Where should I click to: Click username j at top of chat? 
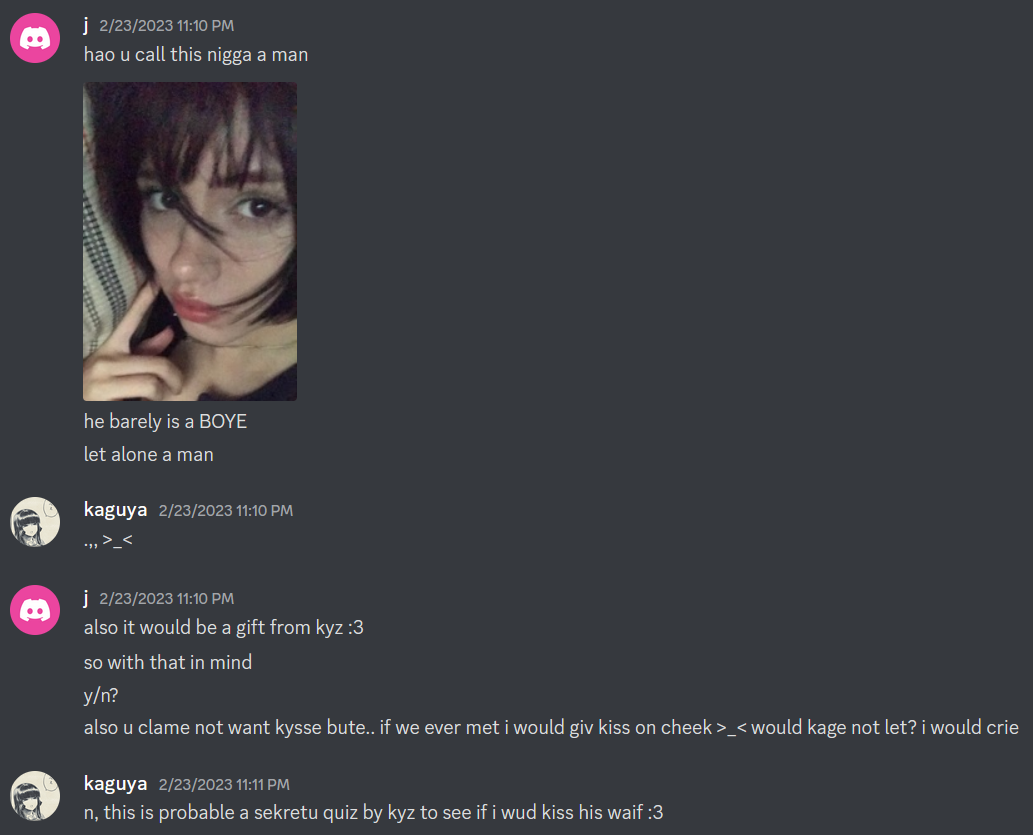(x=86, y=25)
